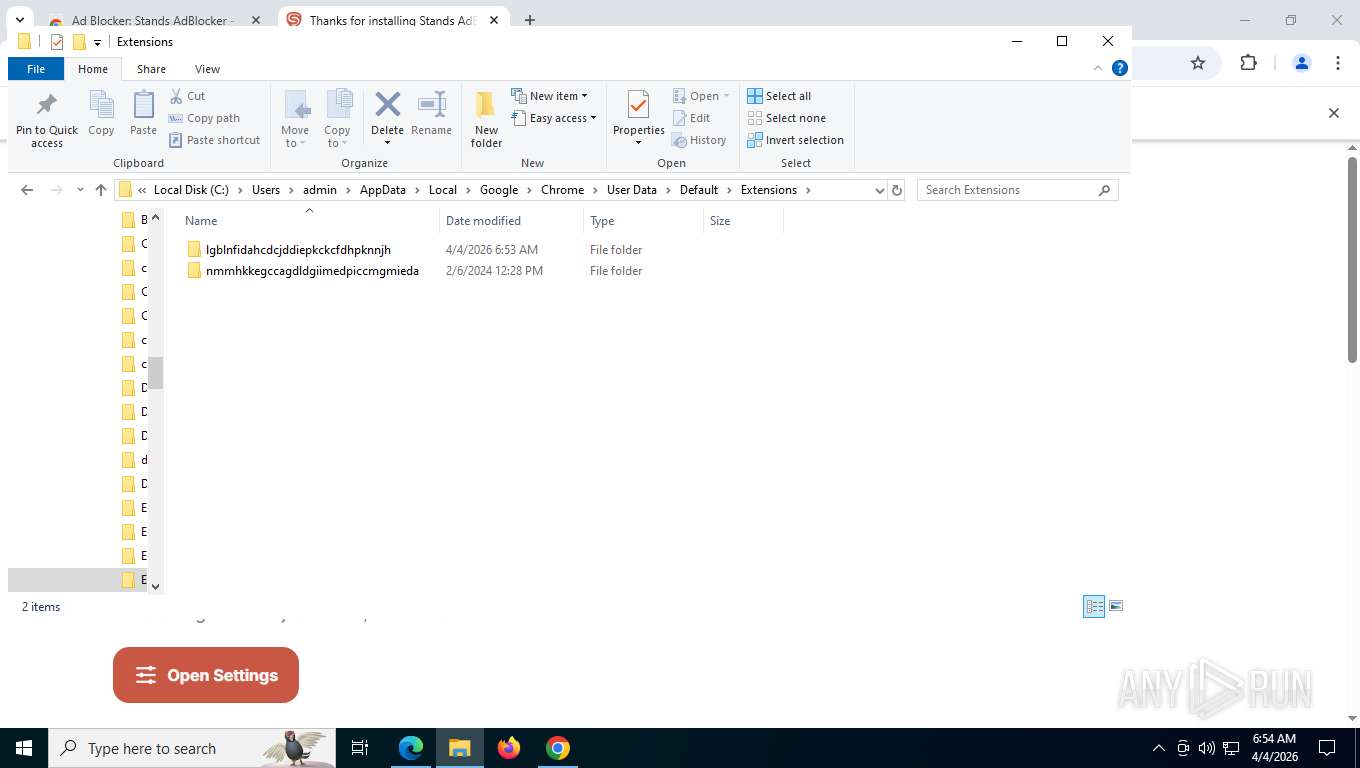
Task: Click the User Data breadcrumb segment
Action: pyautogui.click(x=632, y=190)
